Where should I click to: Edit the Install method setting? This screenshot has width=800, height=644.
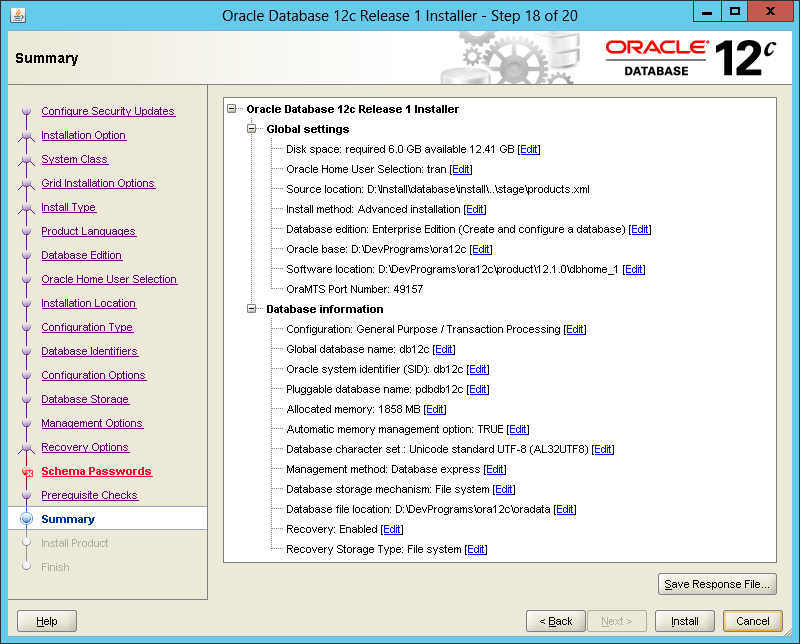coord(475,209)
